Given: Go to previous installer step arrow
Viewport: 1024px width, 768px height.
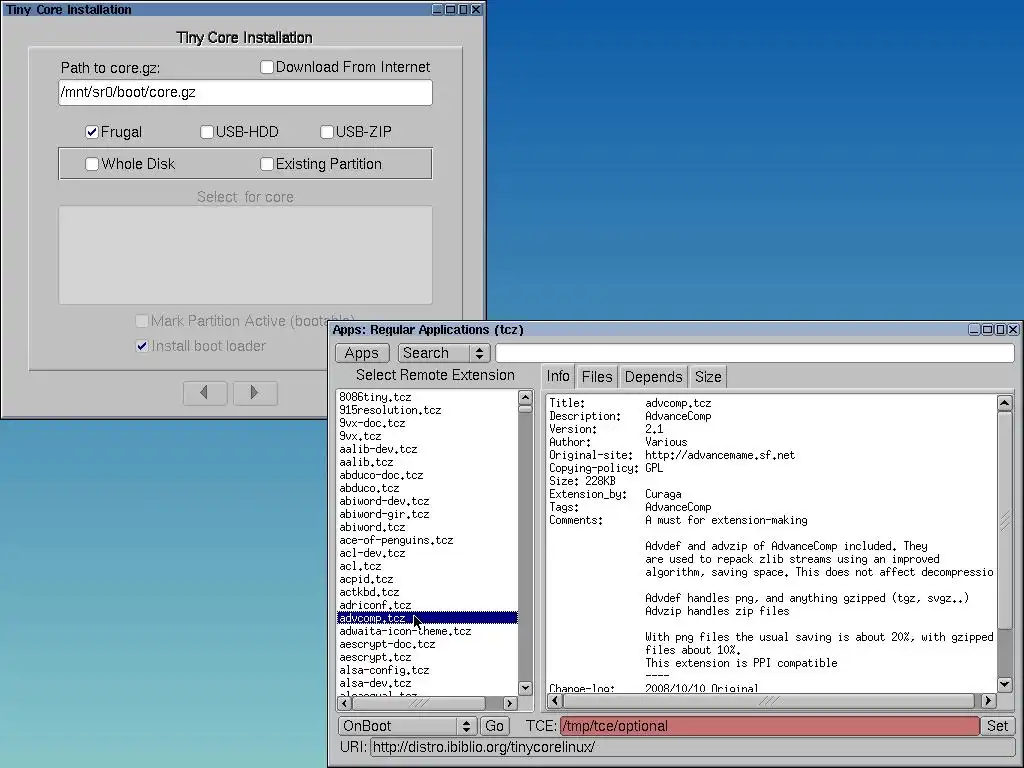Looking at the screenshot, I should tap(204, 392).
